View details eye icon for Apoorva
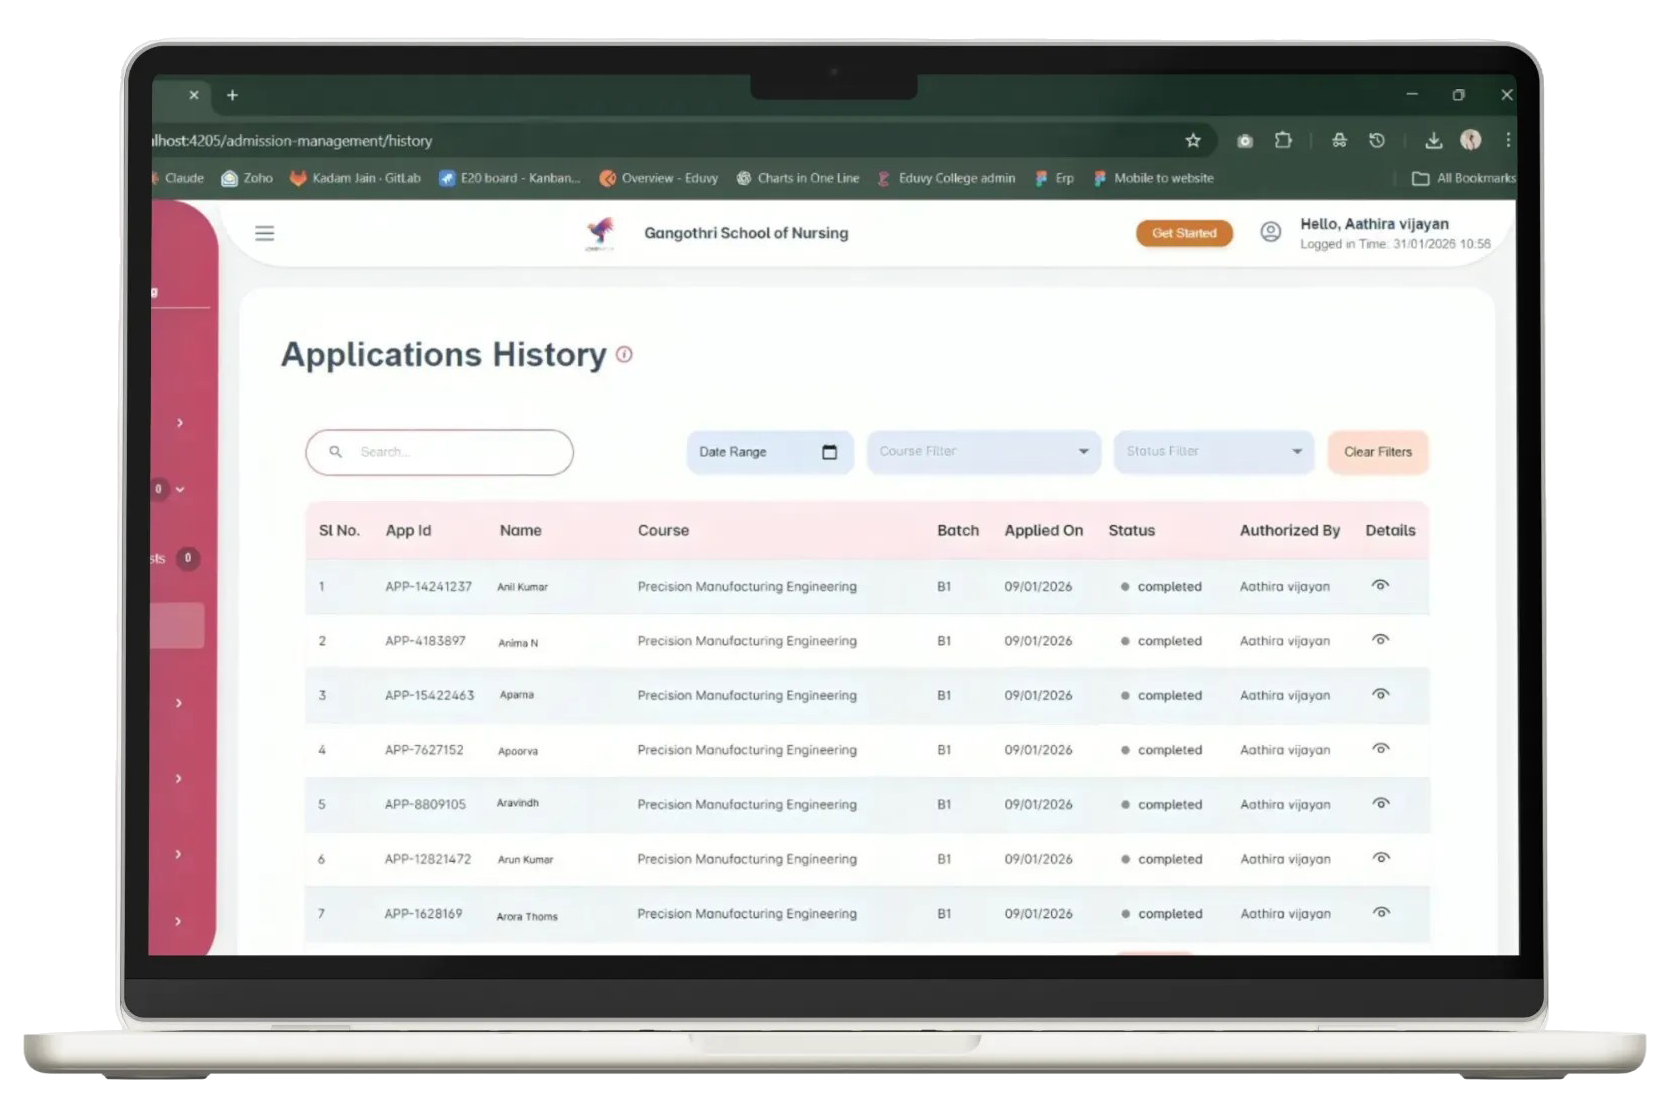The image size is (1680, 1103). pos(1380,748)
